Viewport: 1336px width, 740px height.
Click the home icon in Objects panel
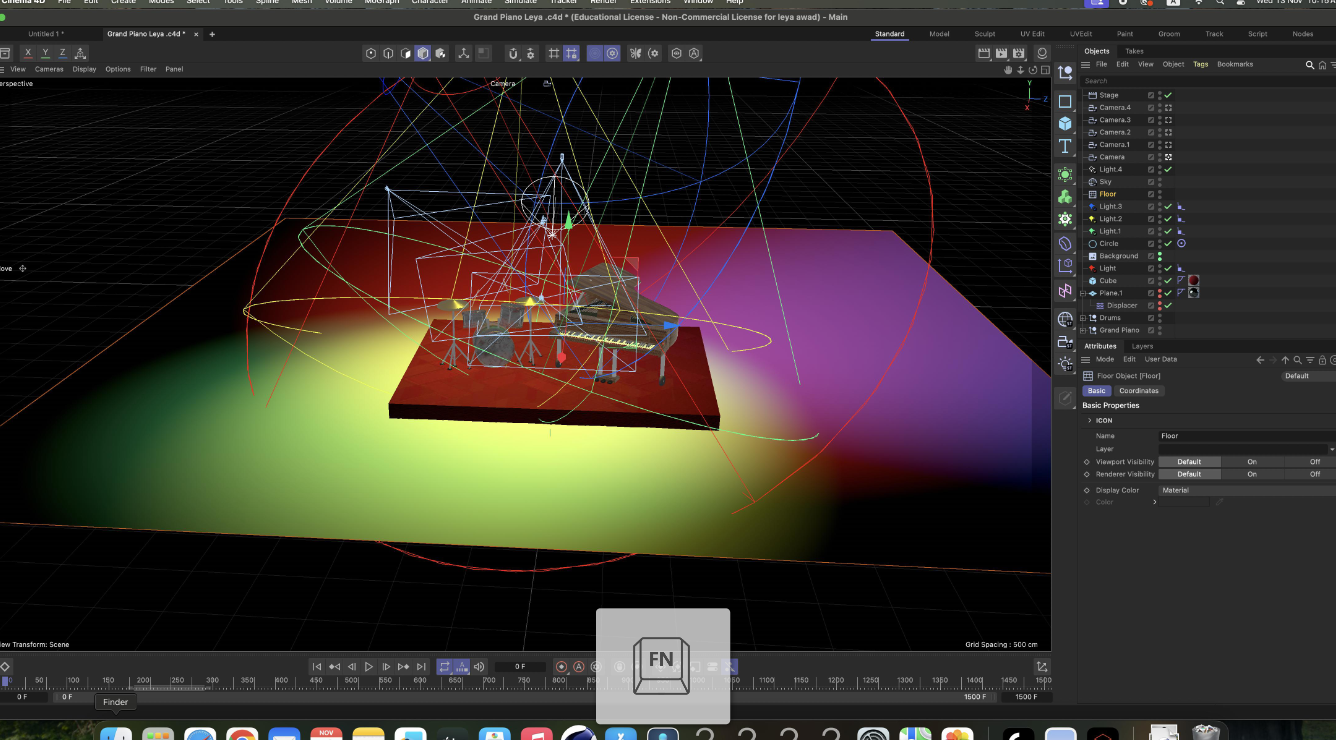pyautogui.click(x=1322, y=65)
